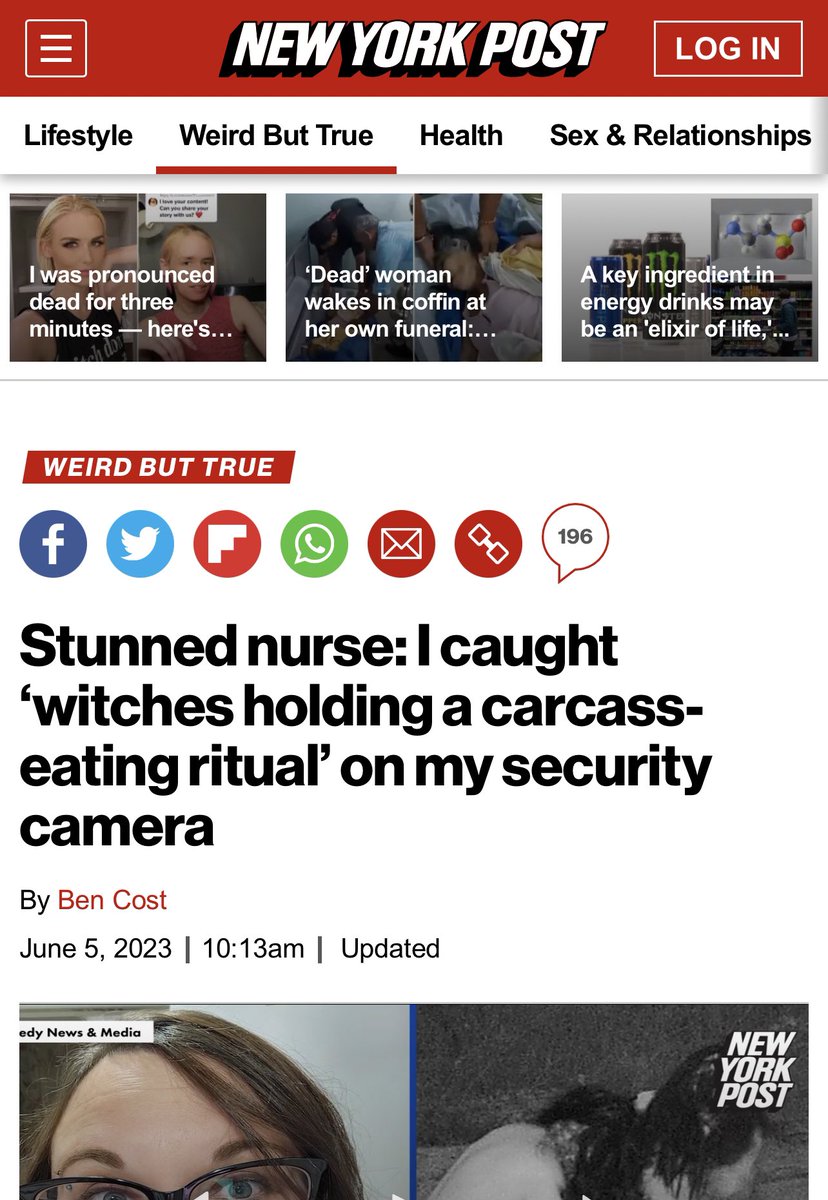Screen dimensions: 828x1200
Task: Share article via WhatsApp icon
Action: pyautogui.click(x=314, y=544)
